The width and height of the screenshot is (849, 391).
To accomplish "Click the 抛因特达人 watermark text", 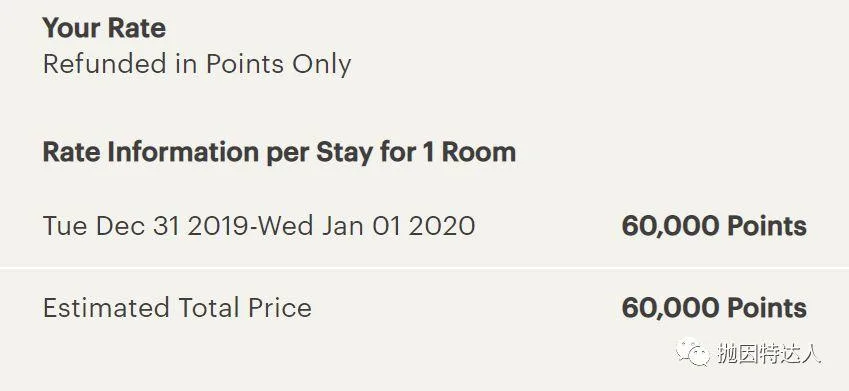I will click(769, 353).
